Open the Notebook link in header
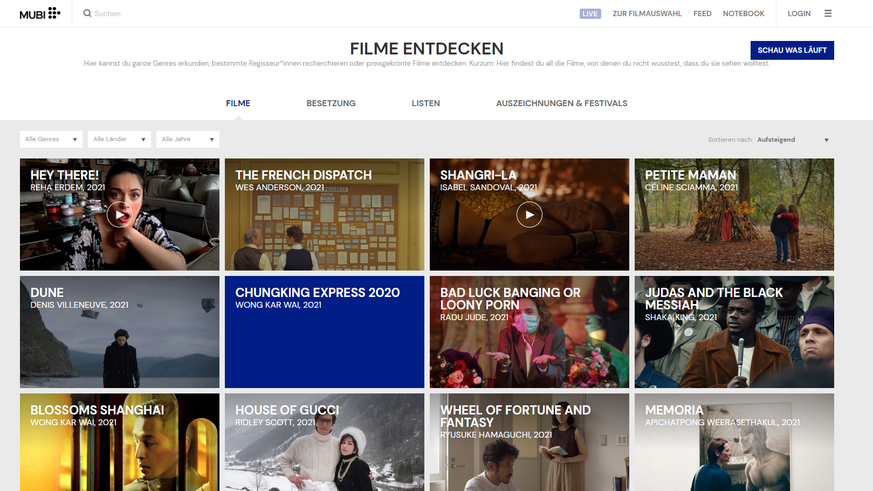 pos(743,14)
